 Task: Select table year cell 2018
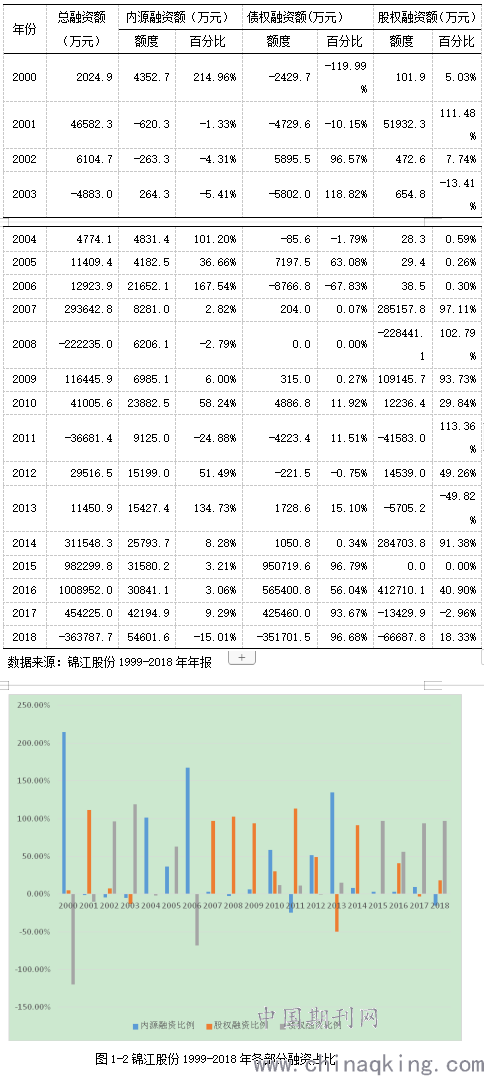(25, 636)
